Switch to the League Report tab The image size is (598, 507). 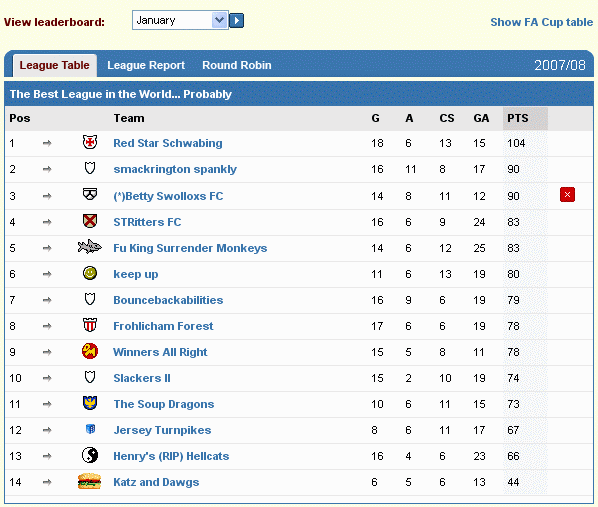click(x=146, y=65)
